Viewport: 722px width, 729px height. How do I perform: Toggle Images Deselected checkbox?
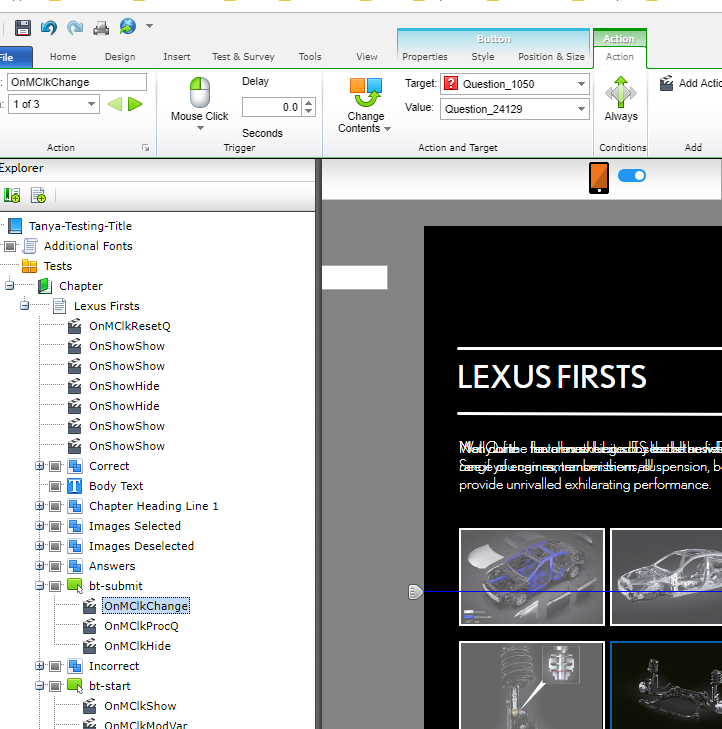55,546
